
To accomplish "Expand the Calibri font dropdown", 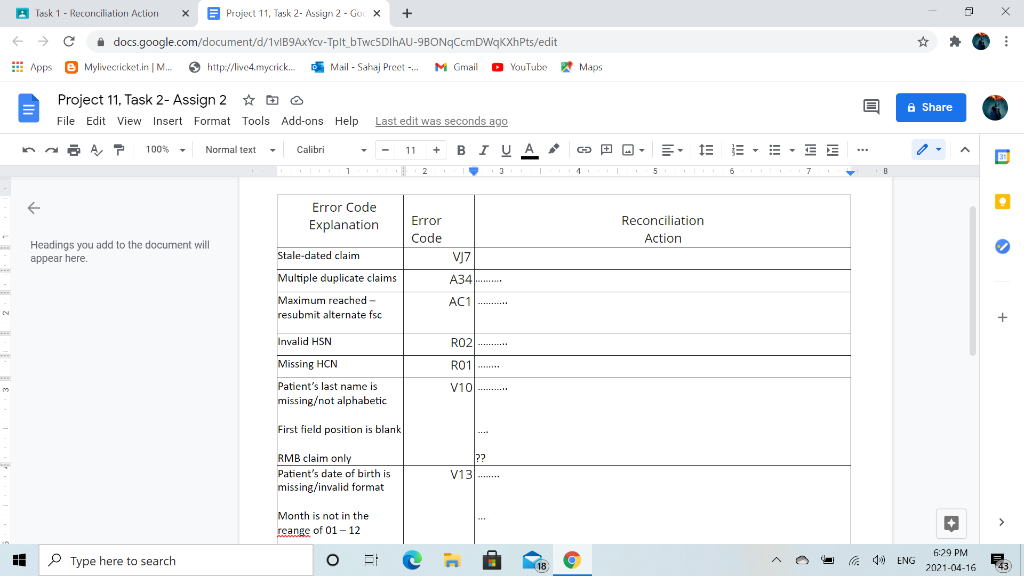I will click(331, 150).
